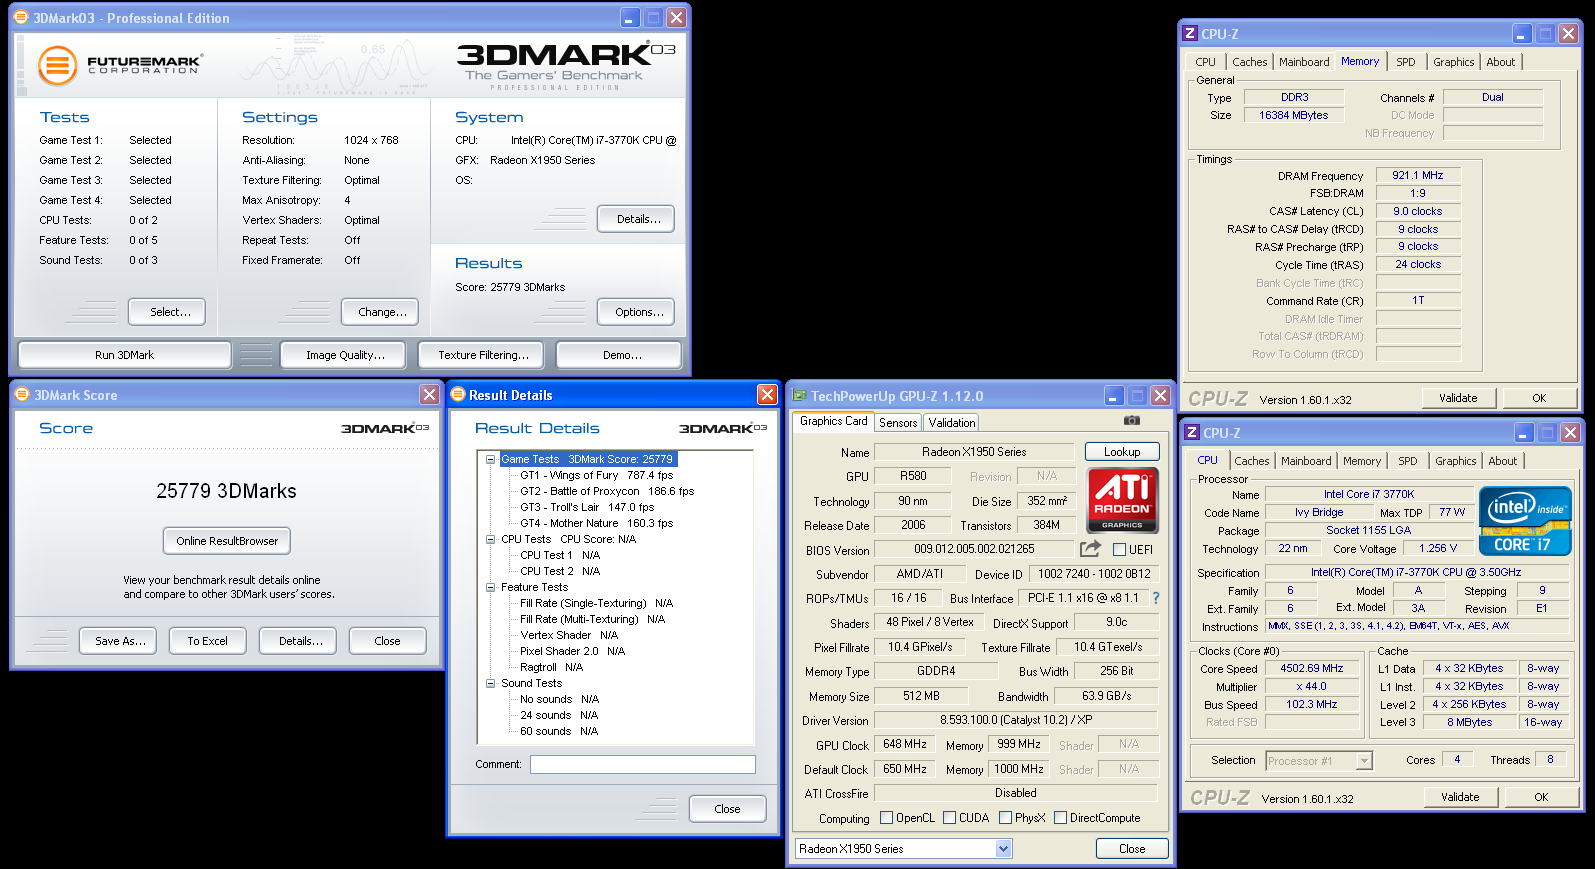Viewport: 1595px width, 869px height.
Task: Select the GT3 - Troll's Lair row
Action: tap(587, 508)
